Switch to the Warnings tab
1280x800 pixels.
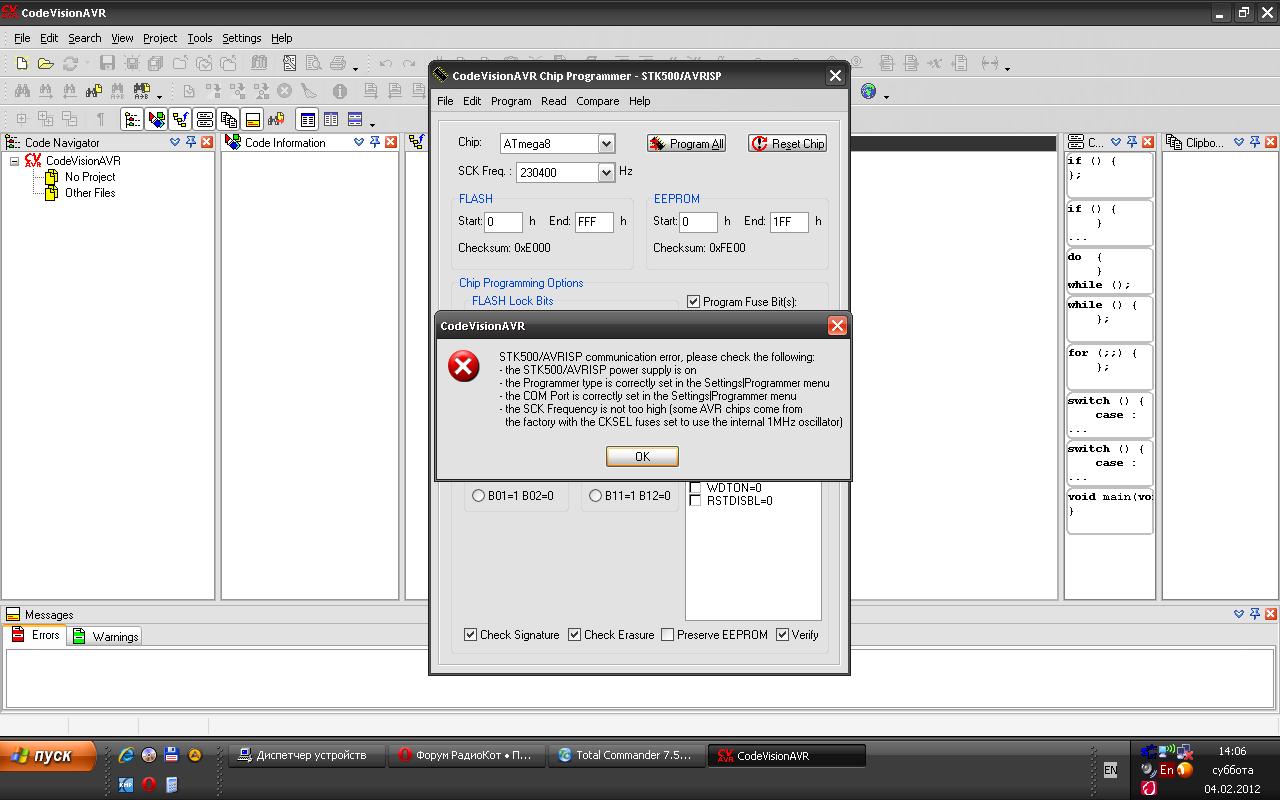[x=106, y=636]
